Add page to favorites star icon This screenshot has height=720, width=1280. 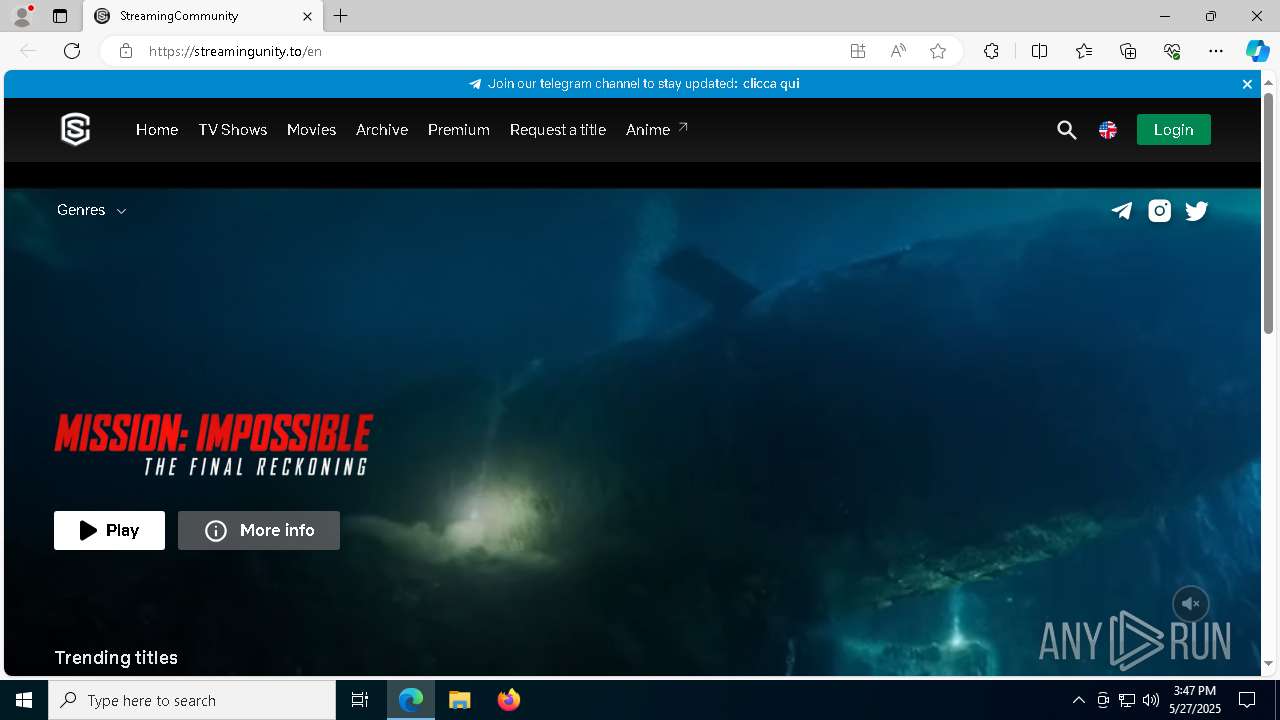pos(938,51)
